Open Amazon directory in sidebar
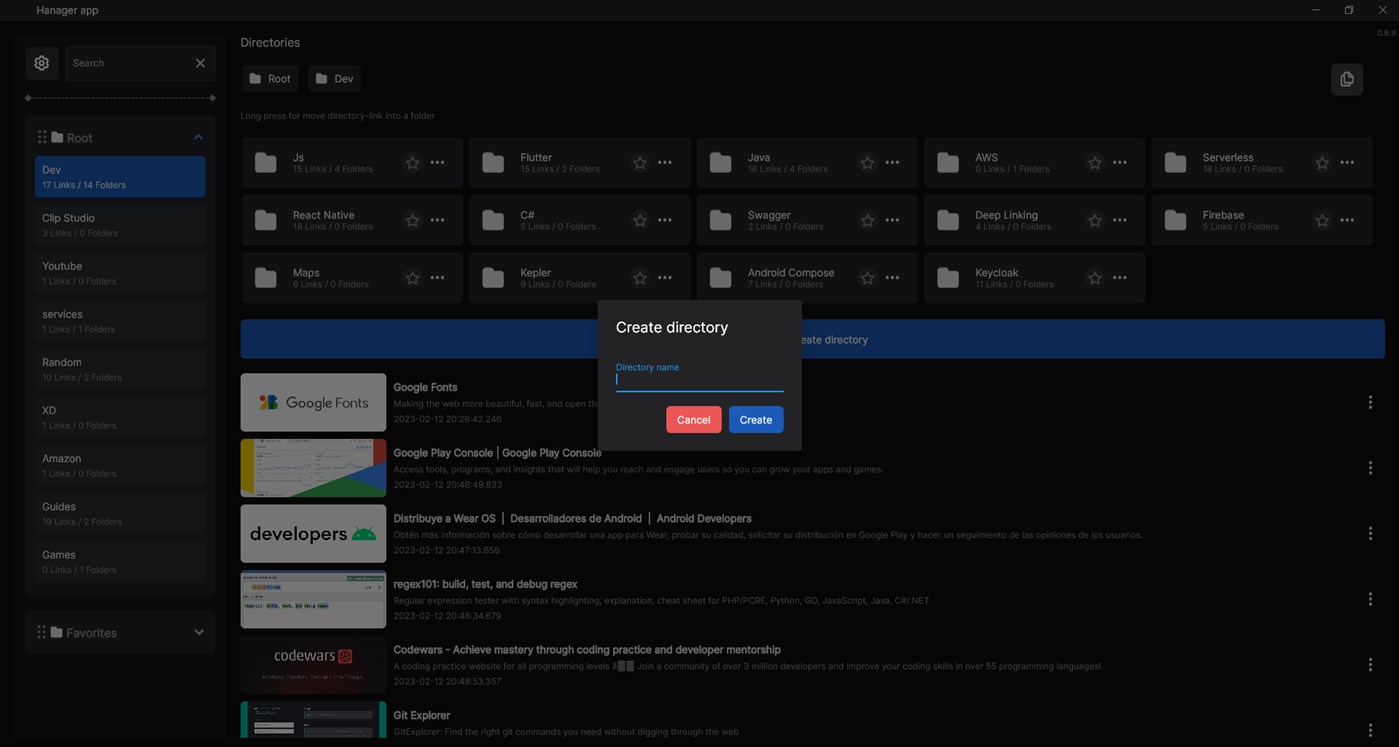Viewport: 1399px width, 747px height. 120,465
